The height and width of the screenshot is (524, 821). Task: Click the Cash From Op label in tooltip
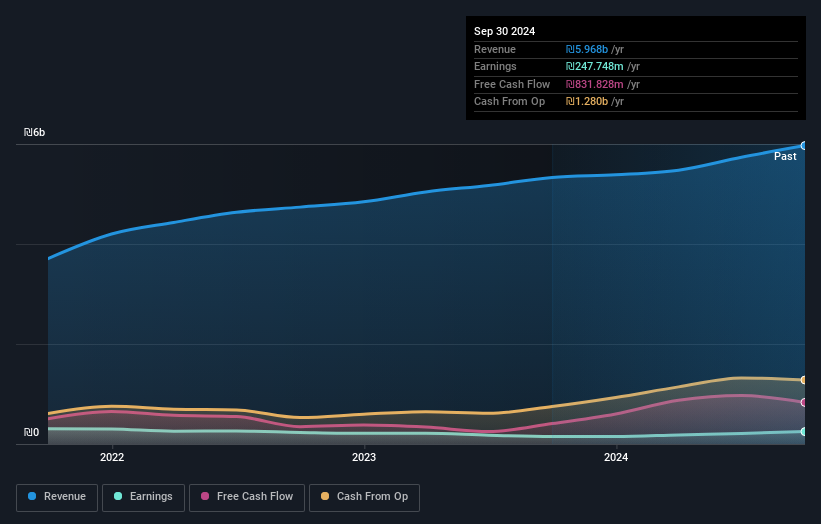tap(509, 102)
